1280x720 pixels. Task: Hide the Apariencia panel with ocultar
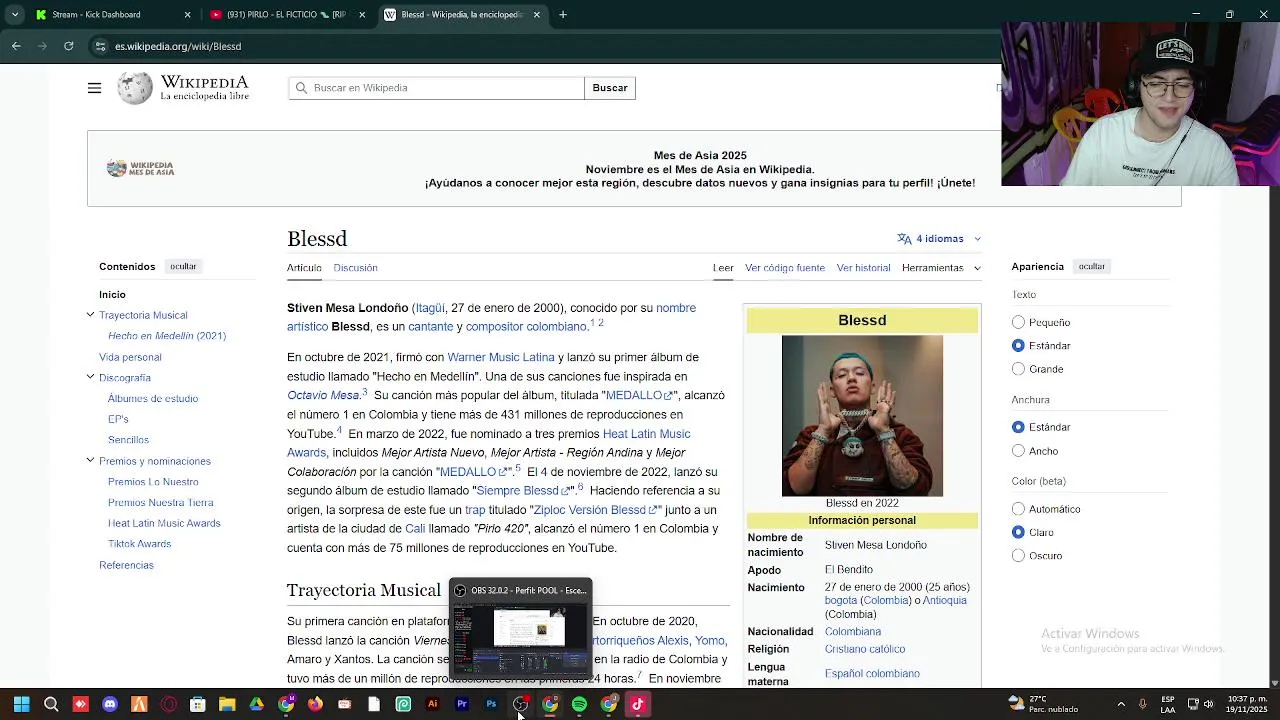pyautogui.click(x=1092, y=266)
